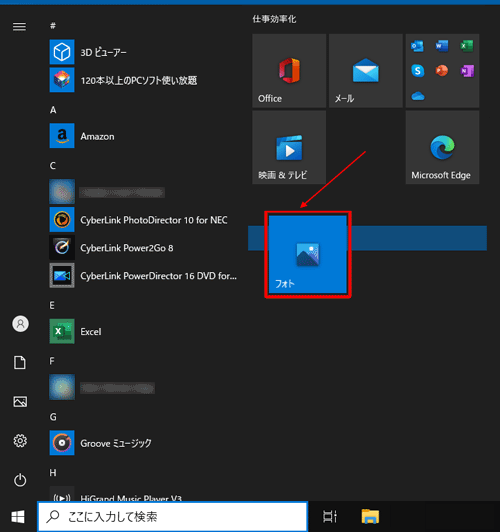Screen dimensions: 500x532
Task: Open OneDrive in the Office group tile
Action: click(x=418, y=96)
